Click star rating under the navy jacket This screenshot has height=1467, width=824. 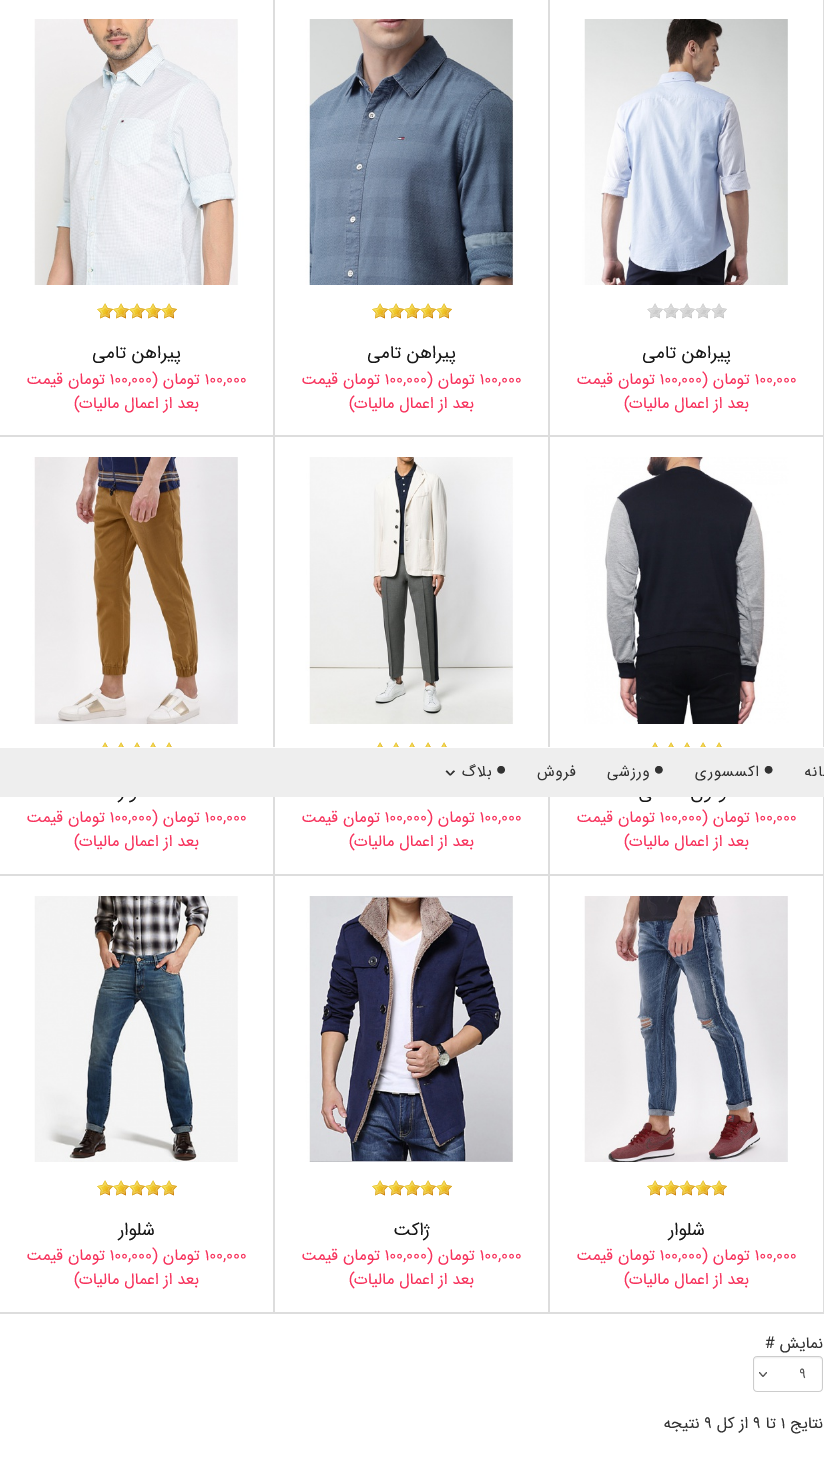click(x=412, y=1188)
